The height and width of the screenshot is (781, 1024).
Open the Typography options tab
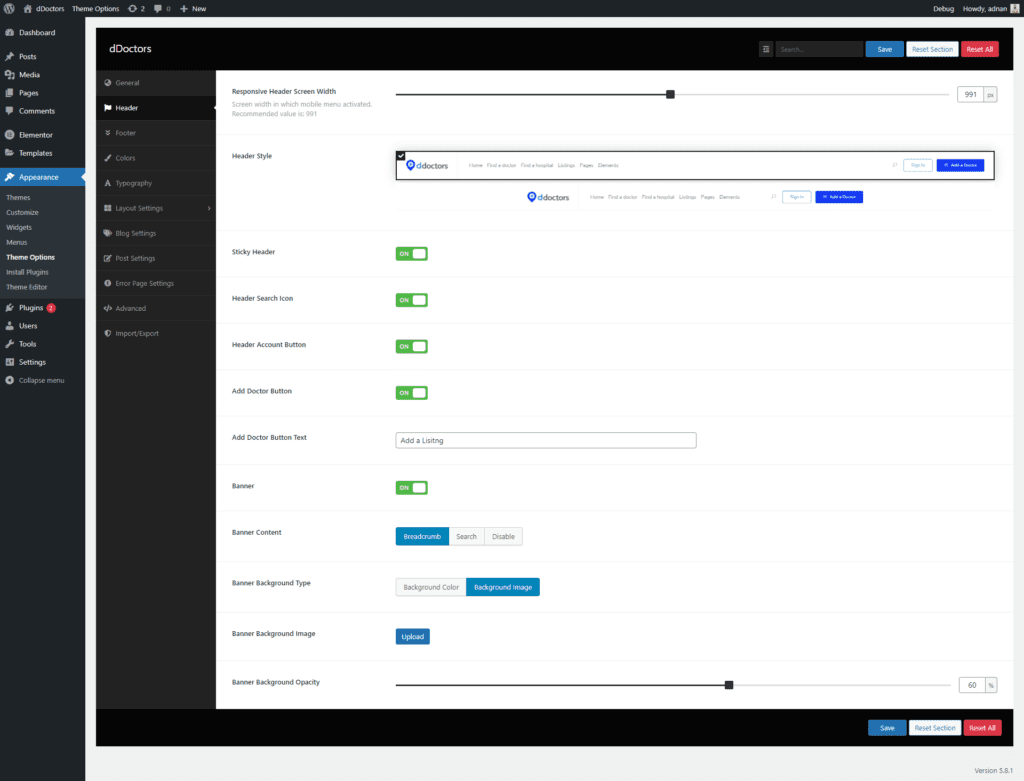tap(133, 183)
